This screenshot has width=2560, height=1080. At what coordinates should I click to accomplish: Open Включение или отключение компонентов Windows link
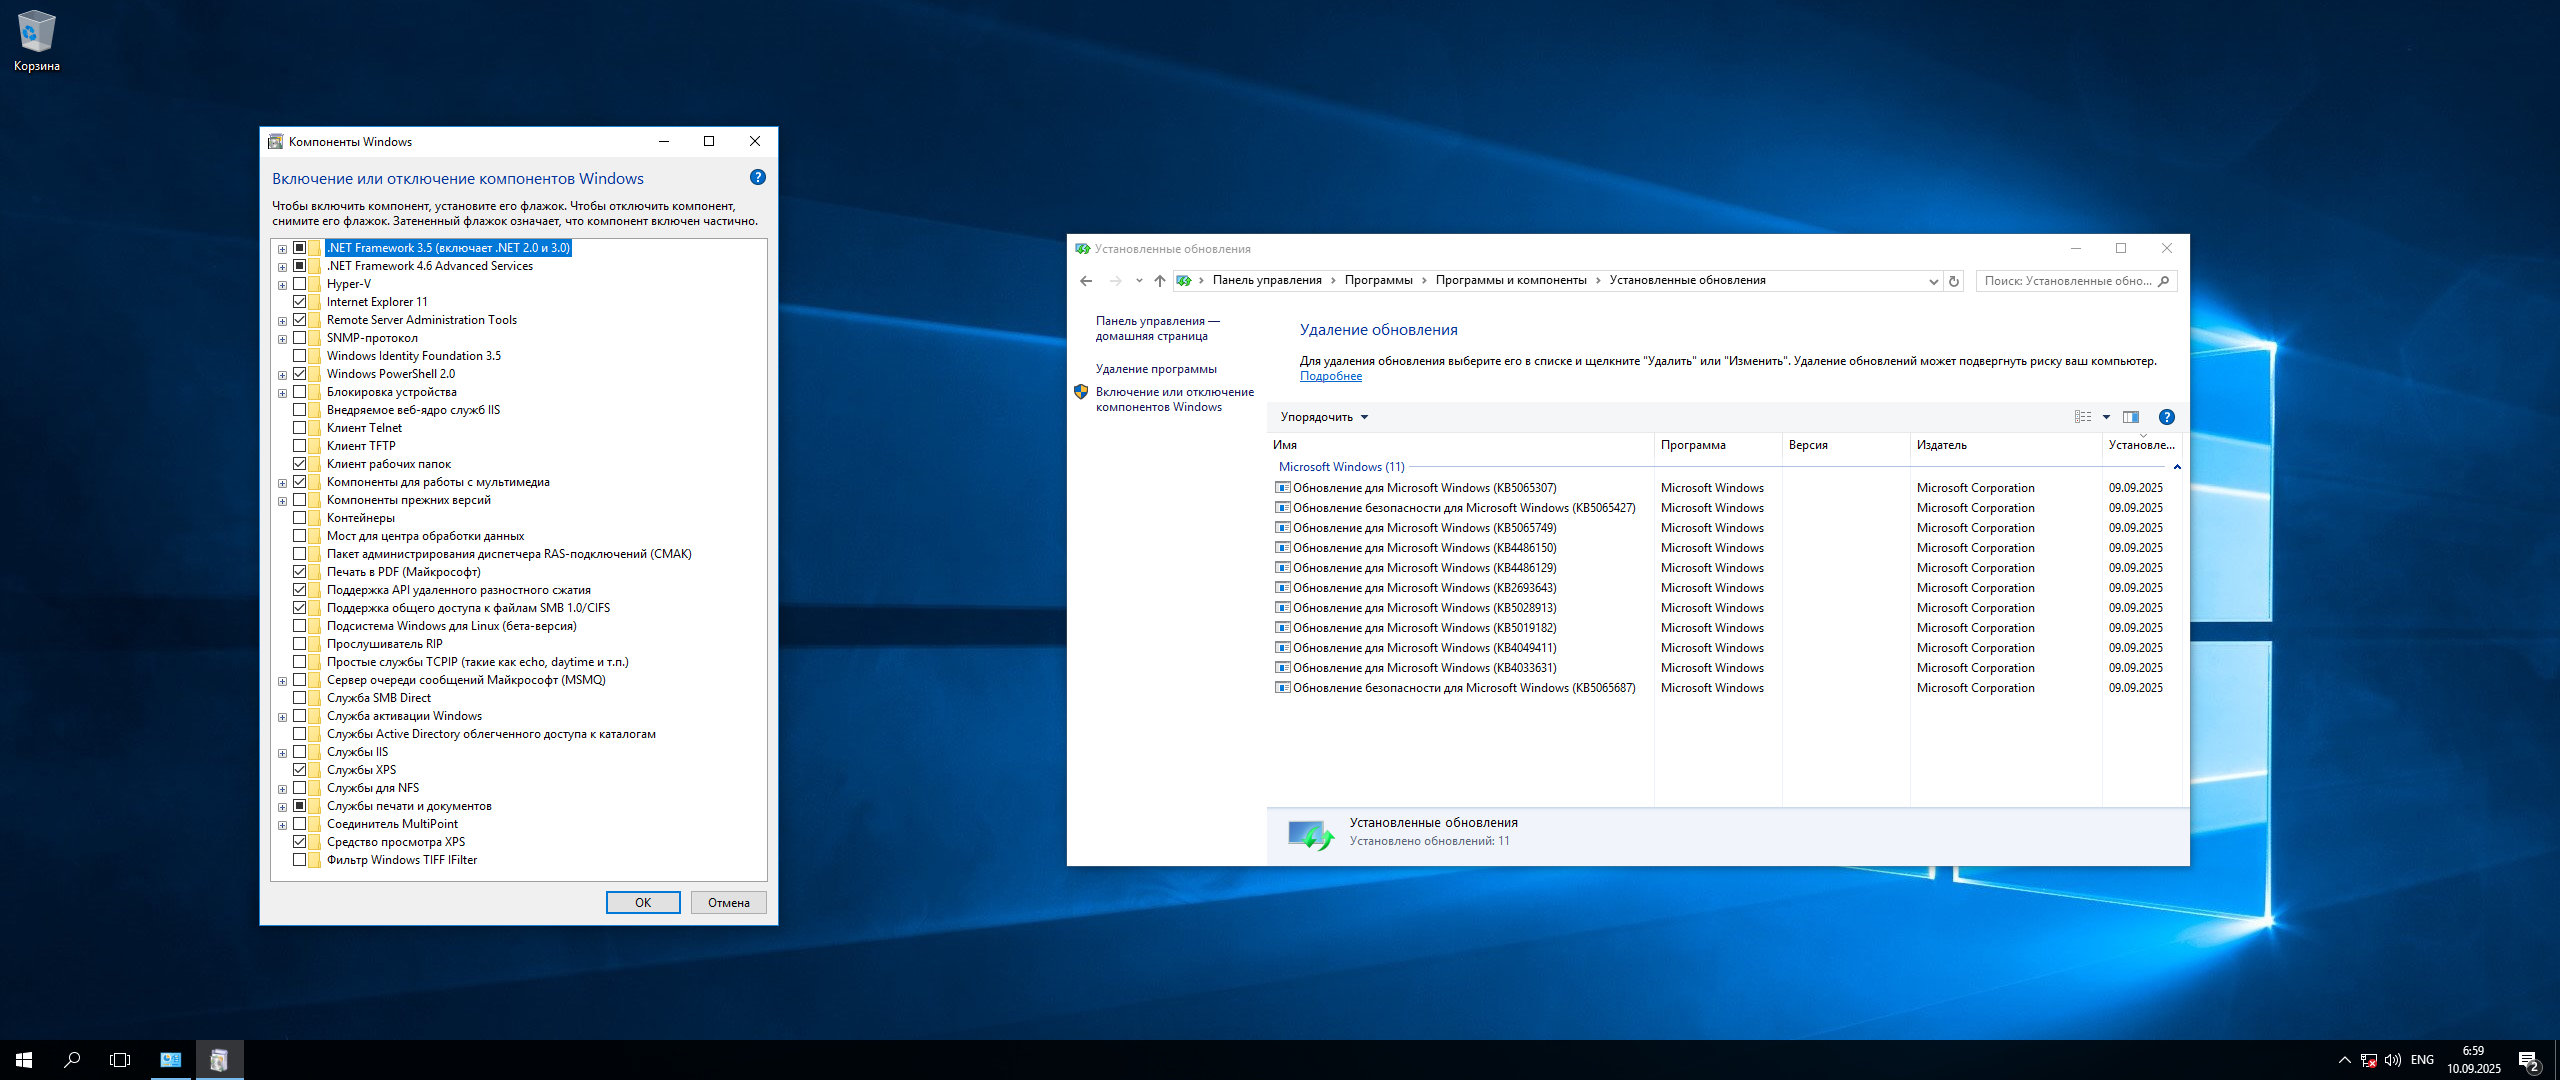[1174, 399]
